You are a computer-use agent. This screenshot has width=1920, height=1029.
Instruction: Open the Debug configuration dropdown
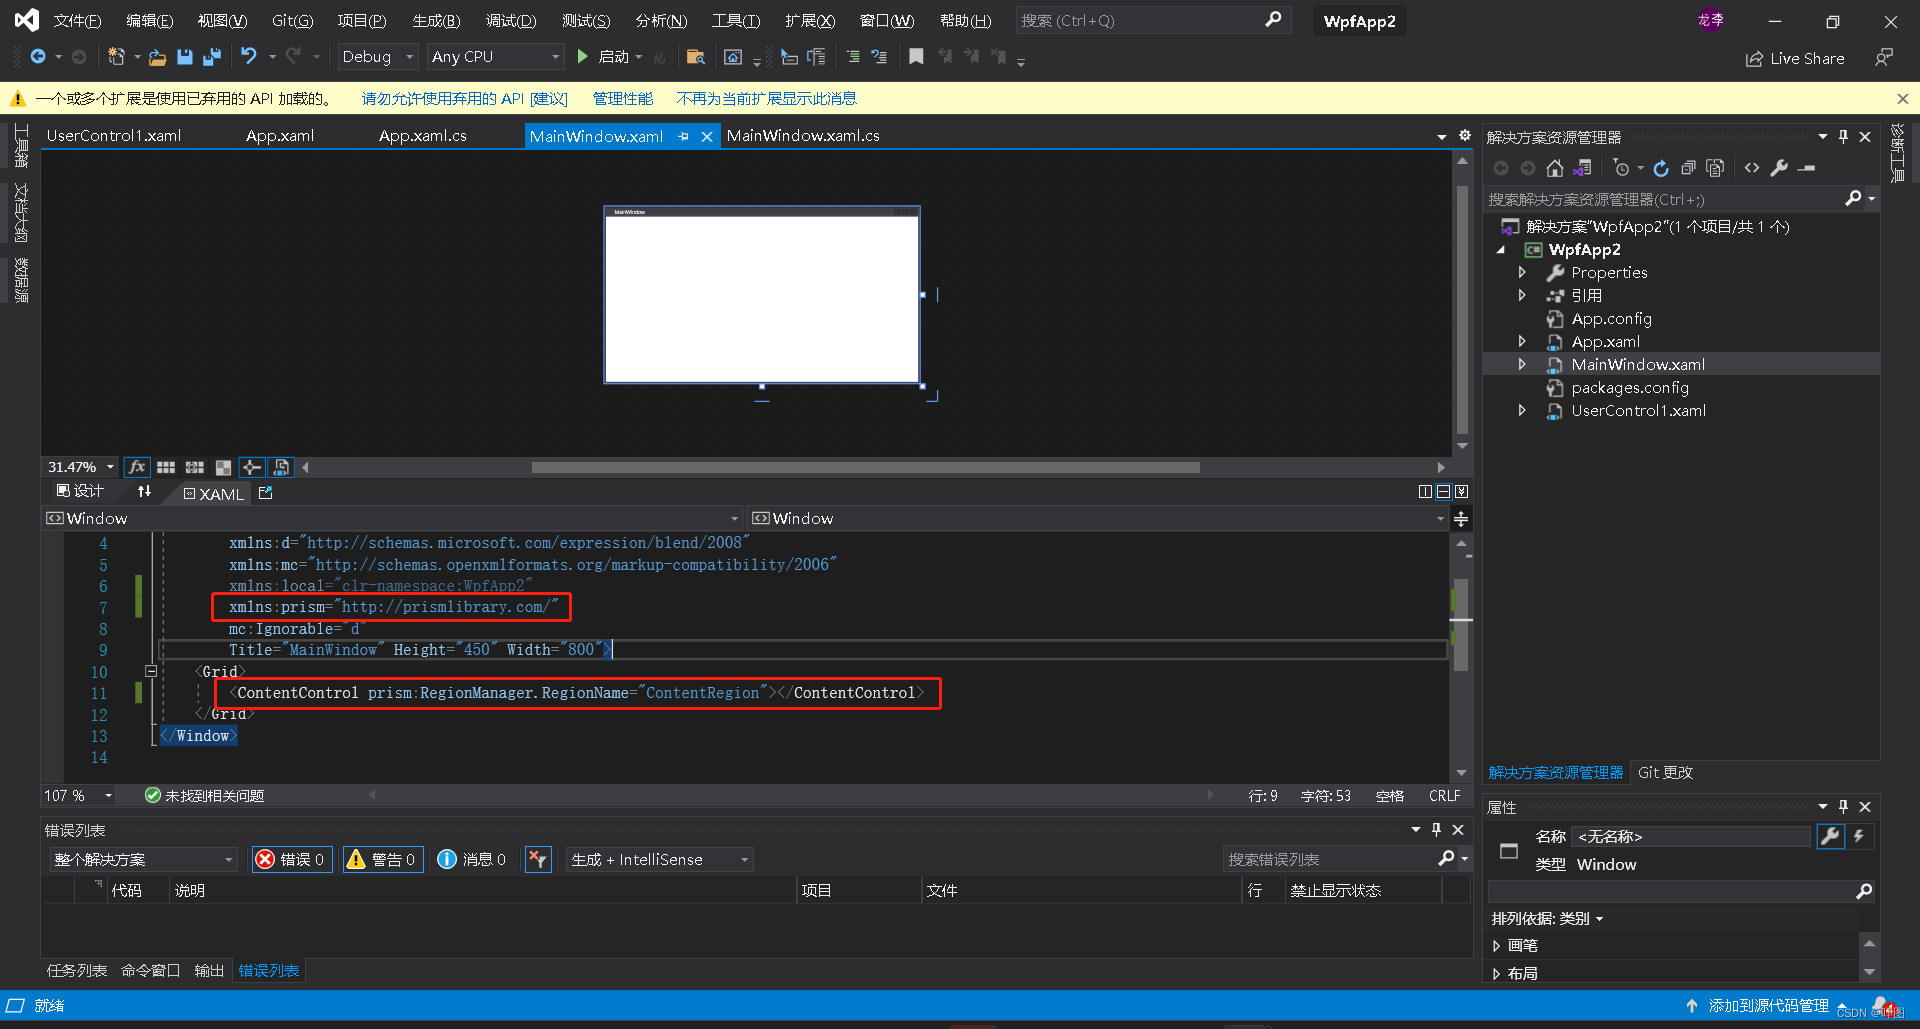pos(377,57)
